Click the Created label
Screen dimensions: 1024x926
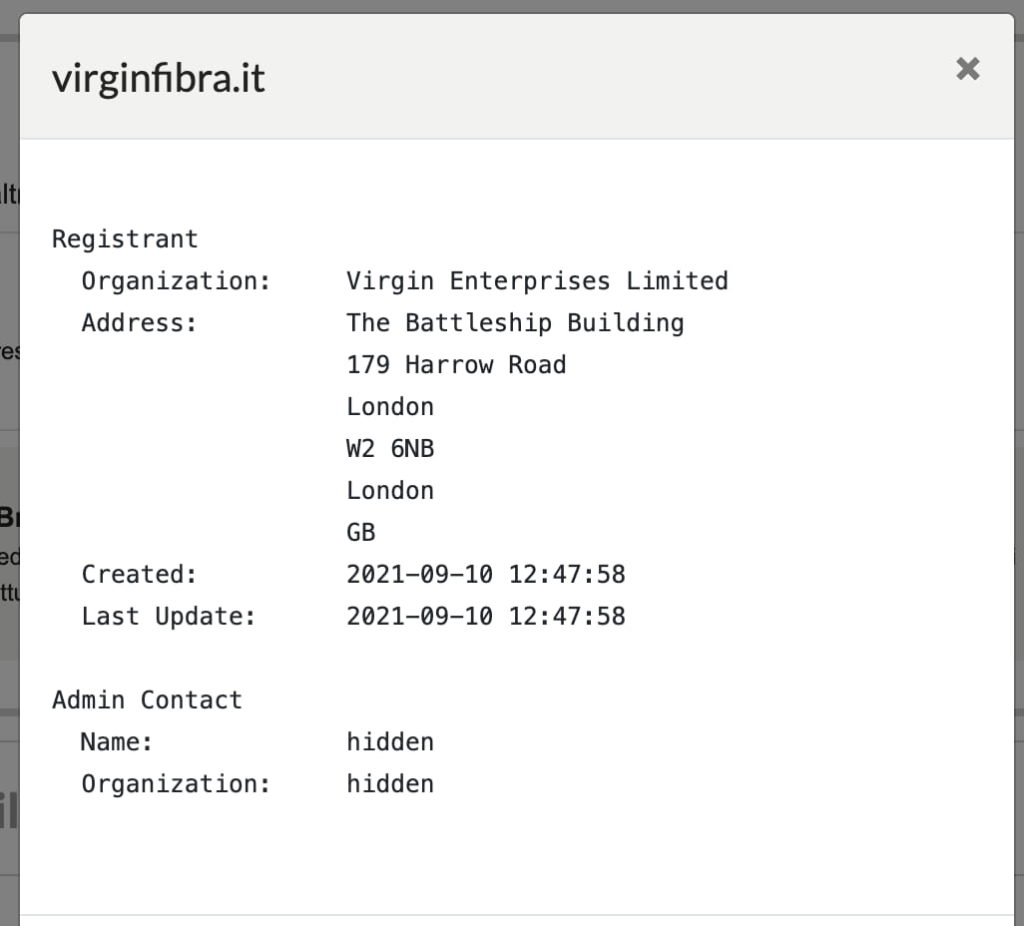click(x=138, y=574)
